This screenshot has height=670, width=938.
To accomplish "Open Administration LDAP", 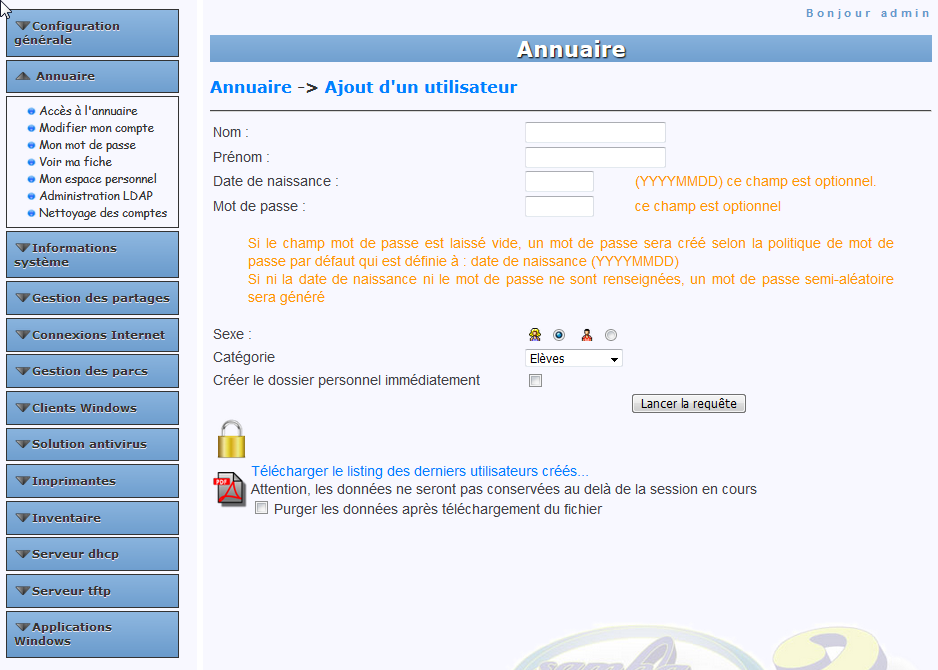I will pos(96,196).
